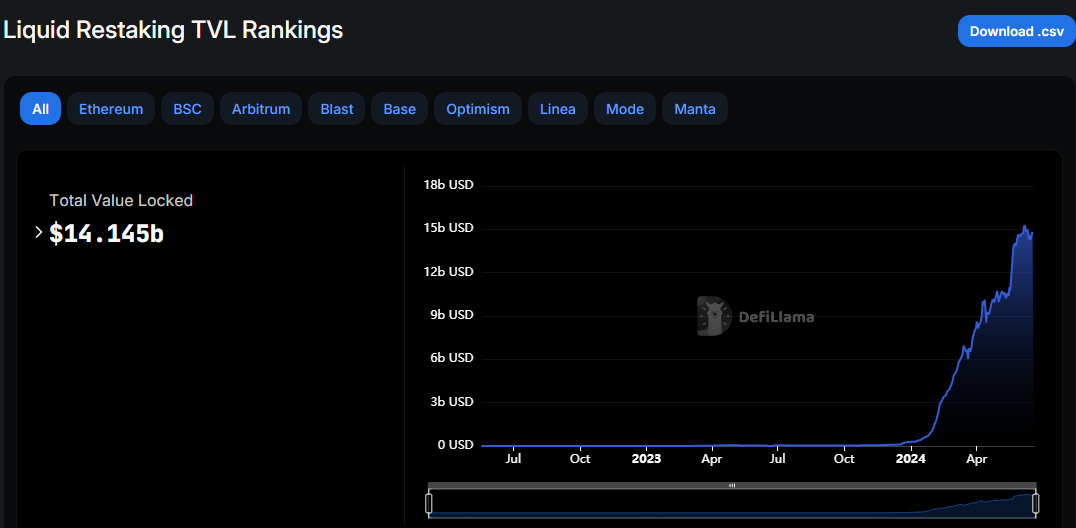The height and width of the screenshot is (528, 1076).
Task: Filter rankings by BSC
Action: 187,109
